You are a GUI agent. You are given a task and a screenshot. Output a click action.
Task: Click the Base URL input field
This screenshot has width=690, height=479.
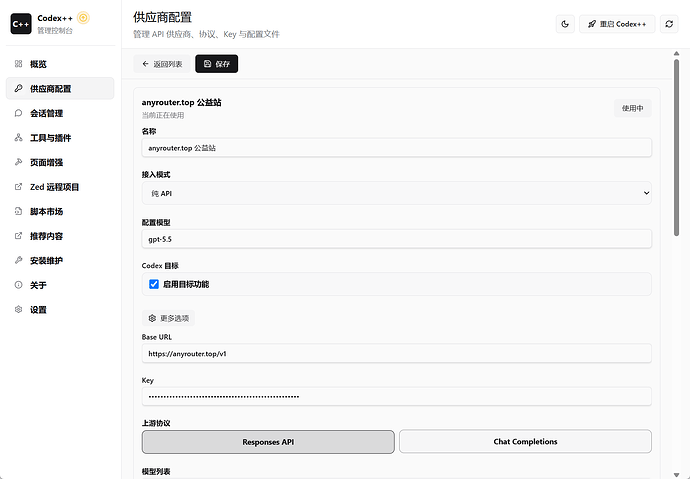pos(396,353)
